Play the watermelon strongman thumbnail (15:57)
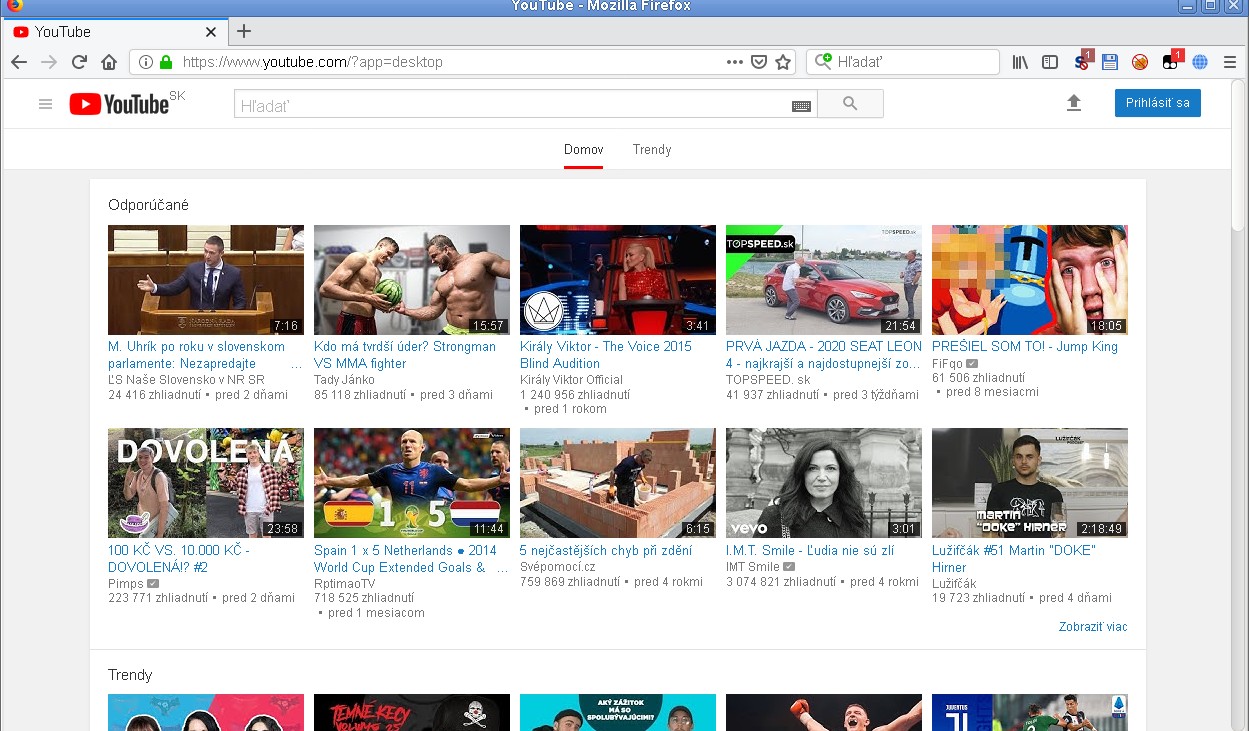Screen dimensions: 1249x731 (x=412, y=280)
